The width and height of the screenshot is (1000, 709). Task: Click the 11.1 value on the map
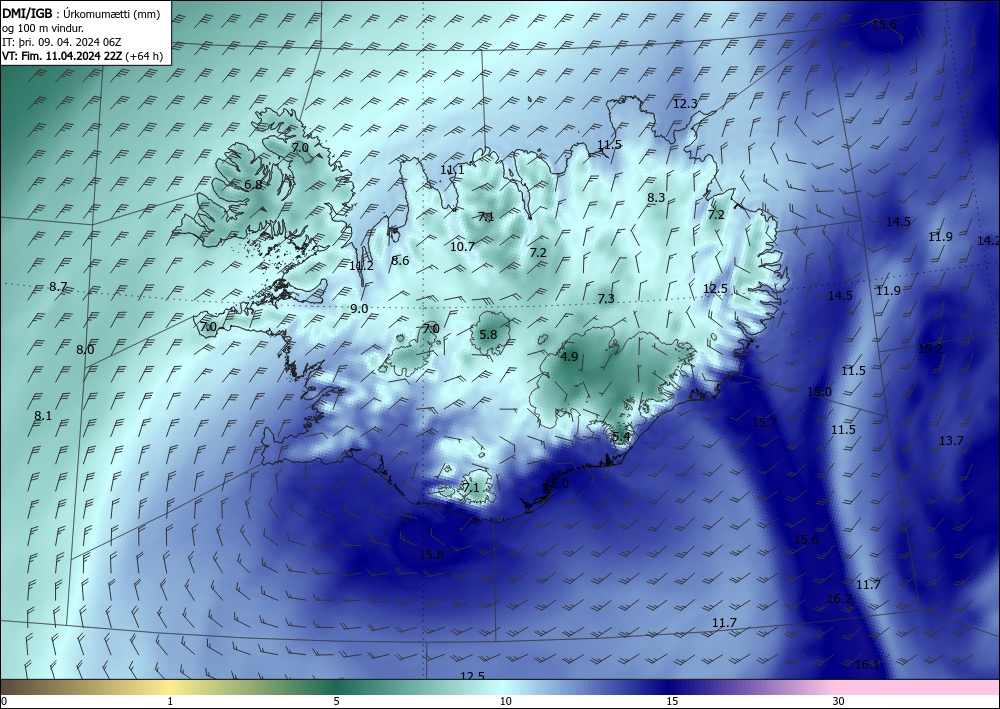click(x=452, y=170)
